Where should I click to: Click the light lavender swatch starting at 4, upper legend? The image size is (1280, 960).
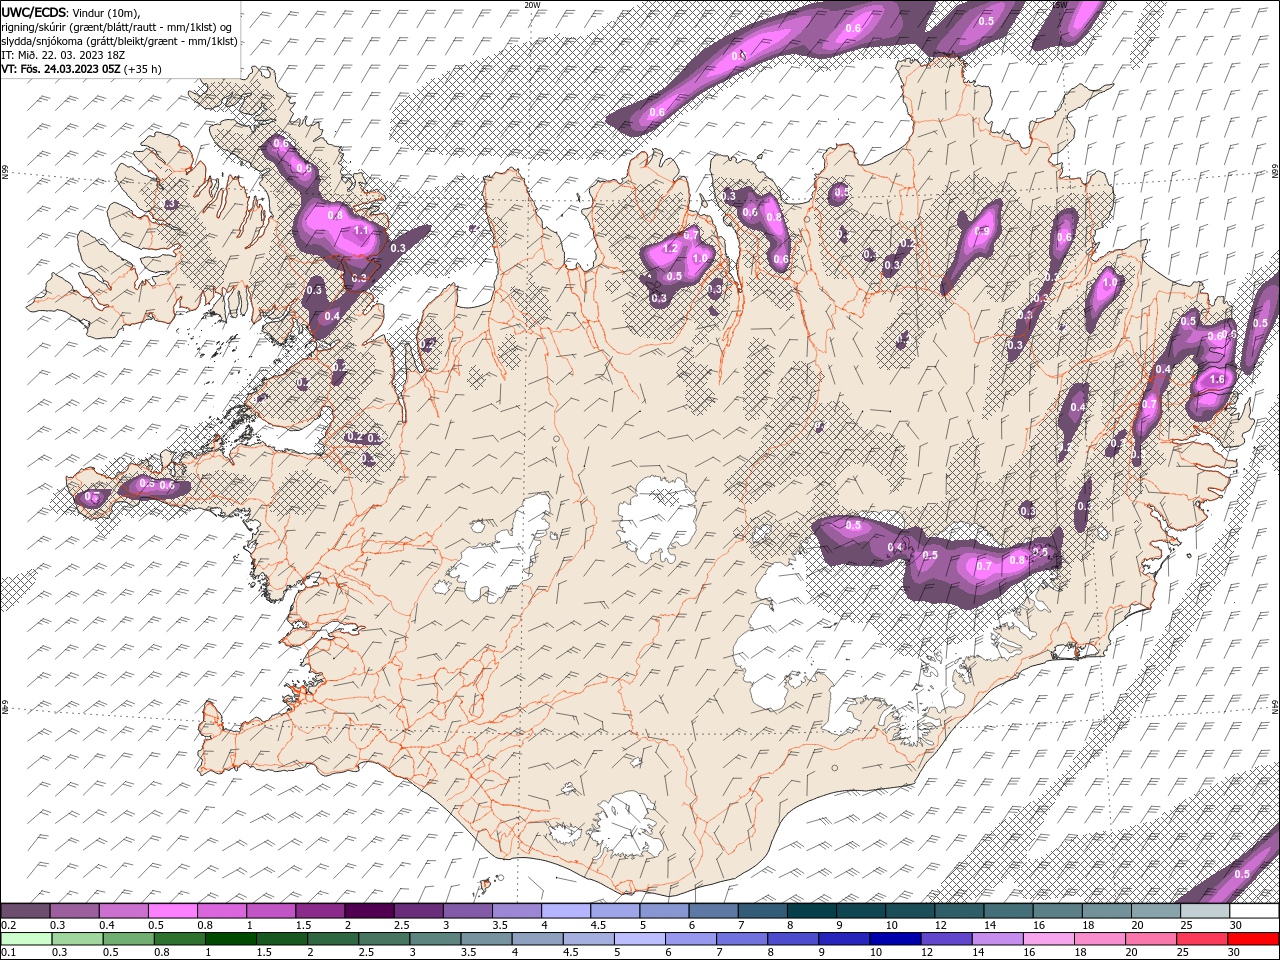[566, 911]
